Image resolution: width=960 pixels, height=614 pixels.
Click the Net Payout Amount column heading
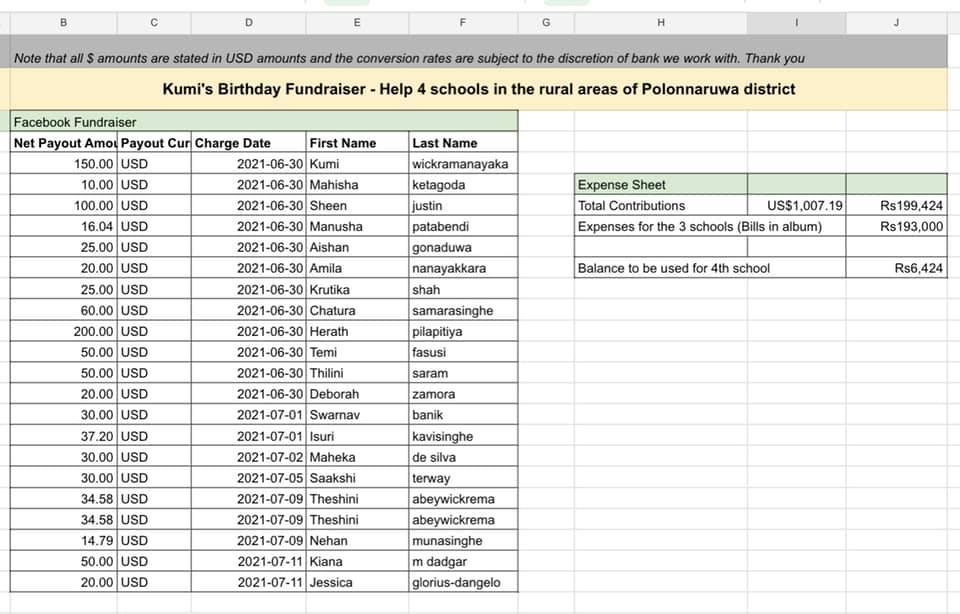point(64,143)
